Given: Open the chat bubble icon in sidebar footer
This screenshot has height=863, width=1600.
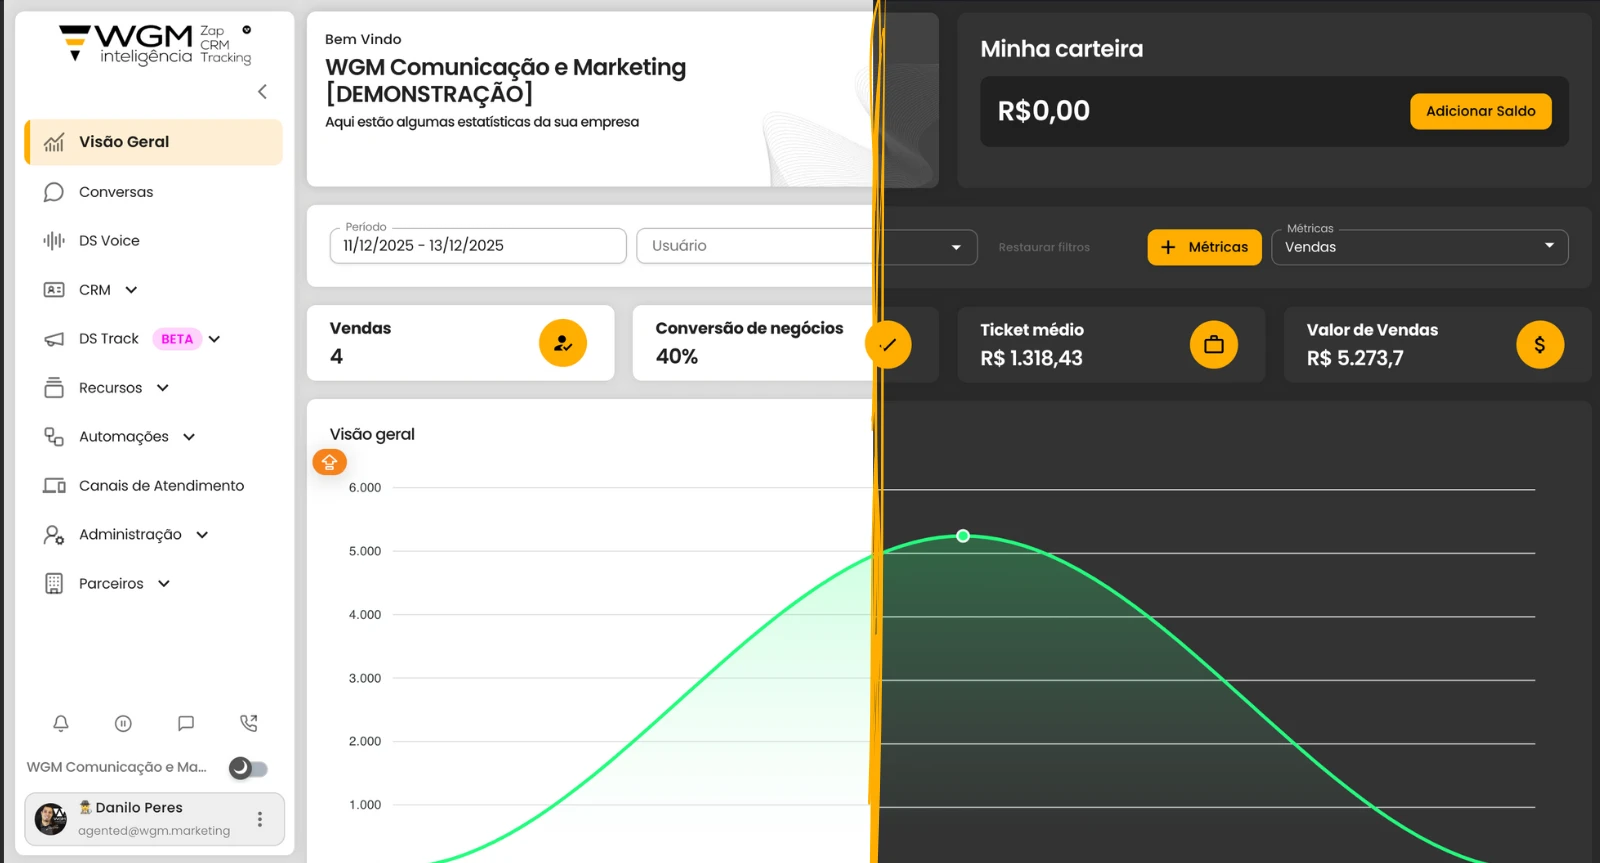Looking at the screenshot, I should 186,723.
